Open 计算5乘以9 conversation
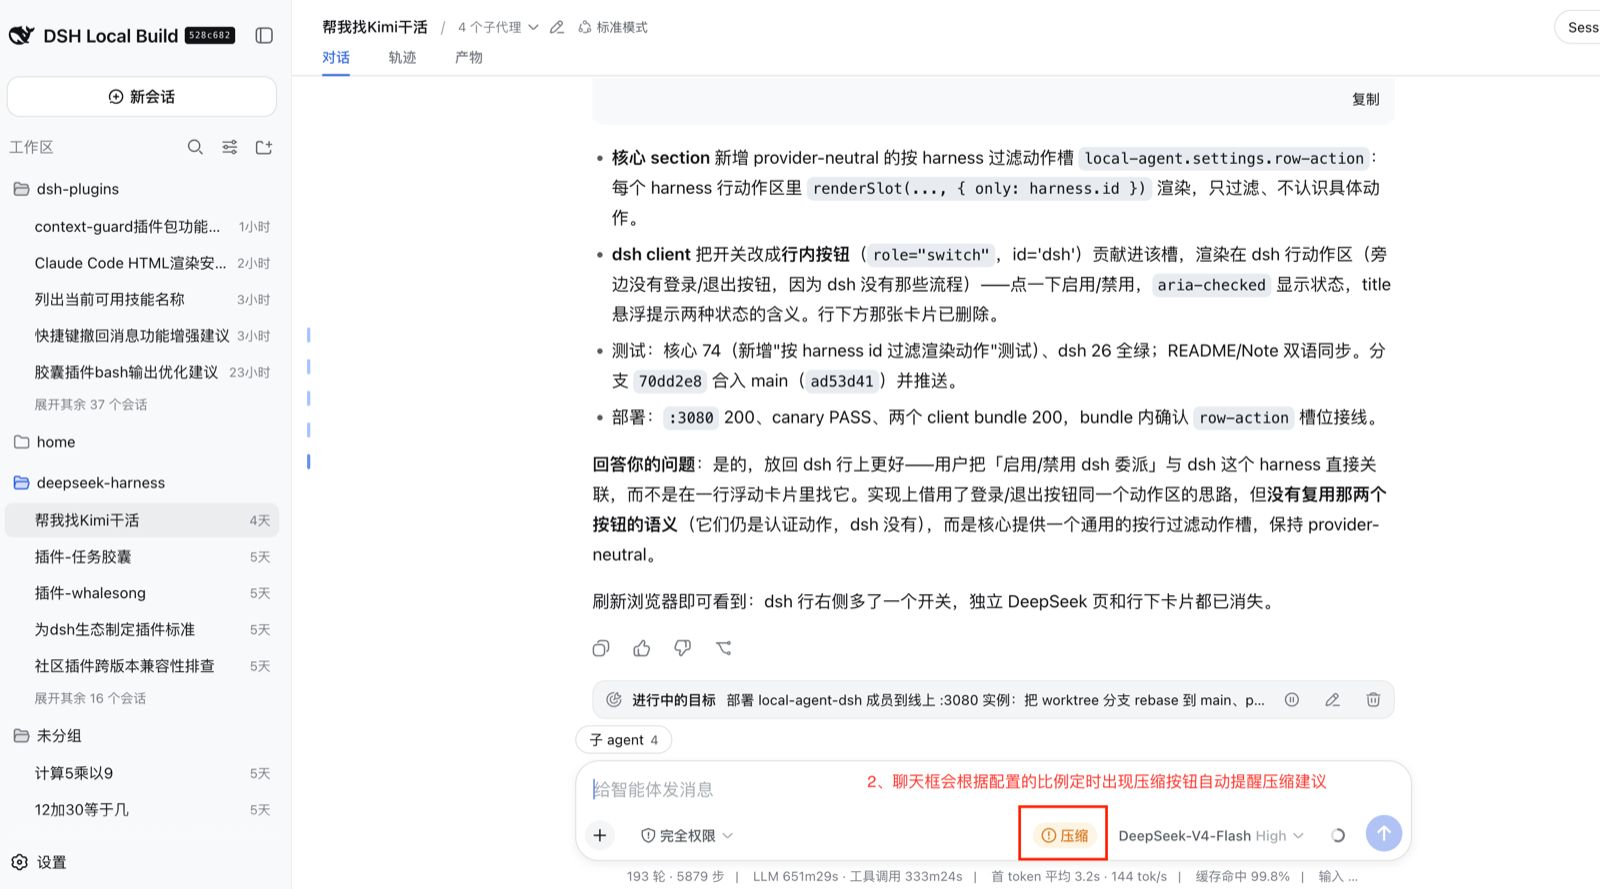The width and height of the screenshot is (1600, 889). pyautogui.click(x=142, y=773)
